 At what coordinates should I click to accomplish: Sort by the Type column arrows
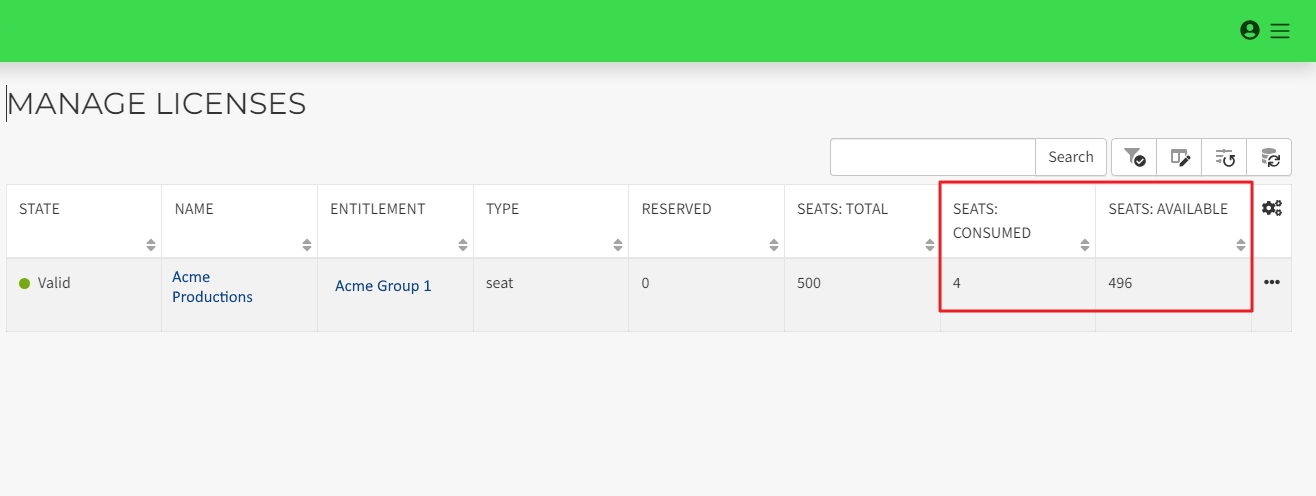[619, 245]
